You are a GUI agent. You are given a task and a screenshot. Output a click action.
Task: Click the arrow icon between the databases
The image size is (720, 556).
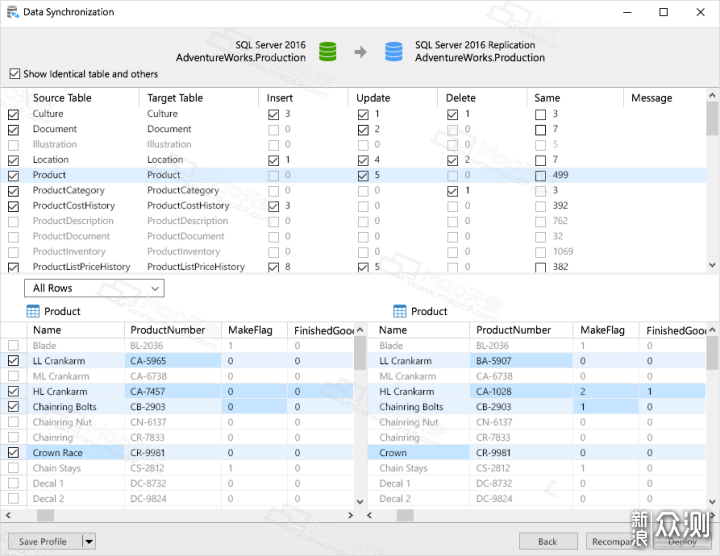click(360, 52)
